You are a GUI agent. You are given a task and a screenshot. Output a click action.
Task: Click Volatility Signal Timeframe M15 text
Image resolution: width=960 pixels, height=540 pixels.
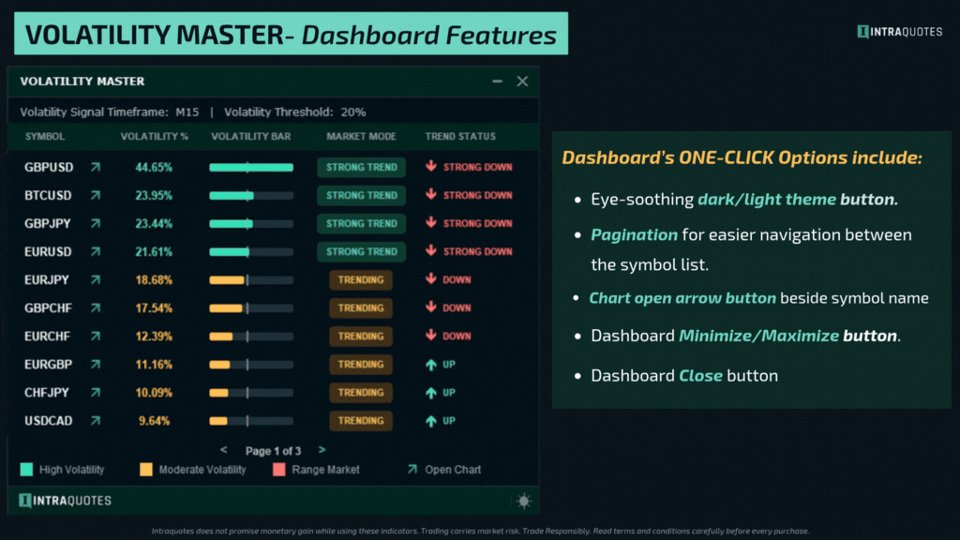(109, 112)
